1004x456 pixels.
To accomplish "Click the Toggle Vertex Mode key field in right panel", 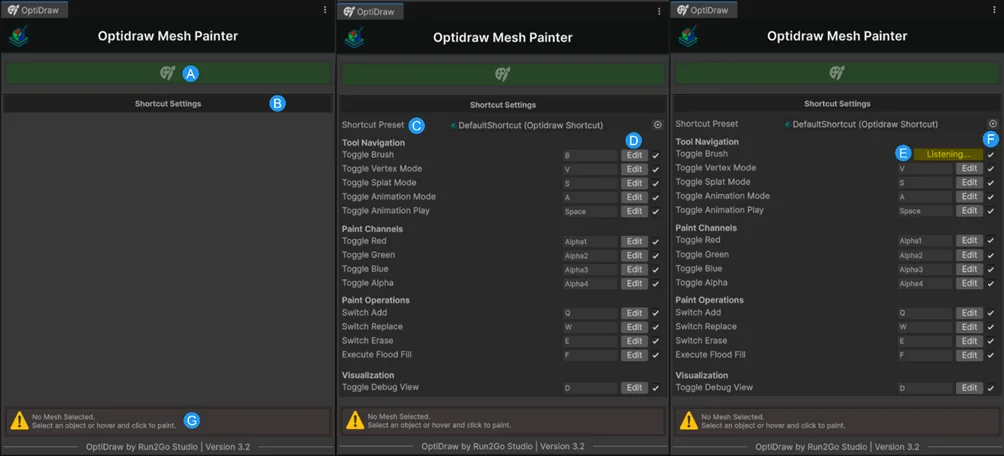I will (x=925, y=168).
